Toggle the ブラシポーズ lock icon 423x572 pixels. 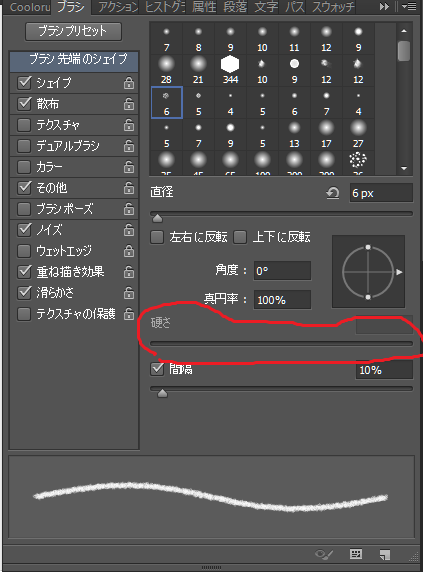129,209
